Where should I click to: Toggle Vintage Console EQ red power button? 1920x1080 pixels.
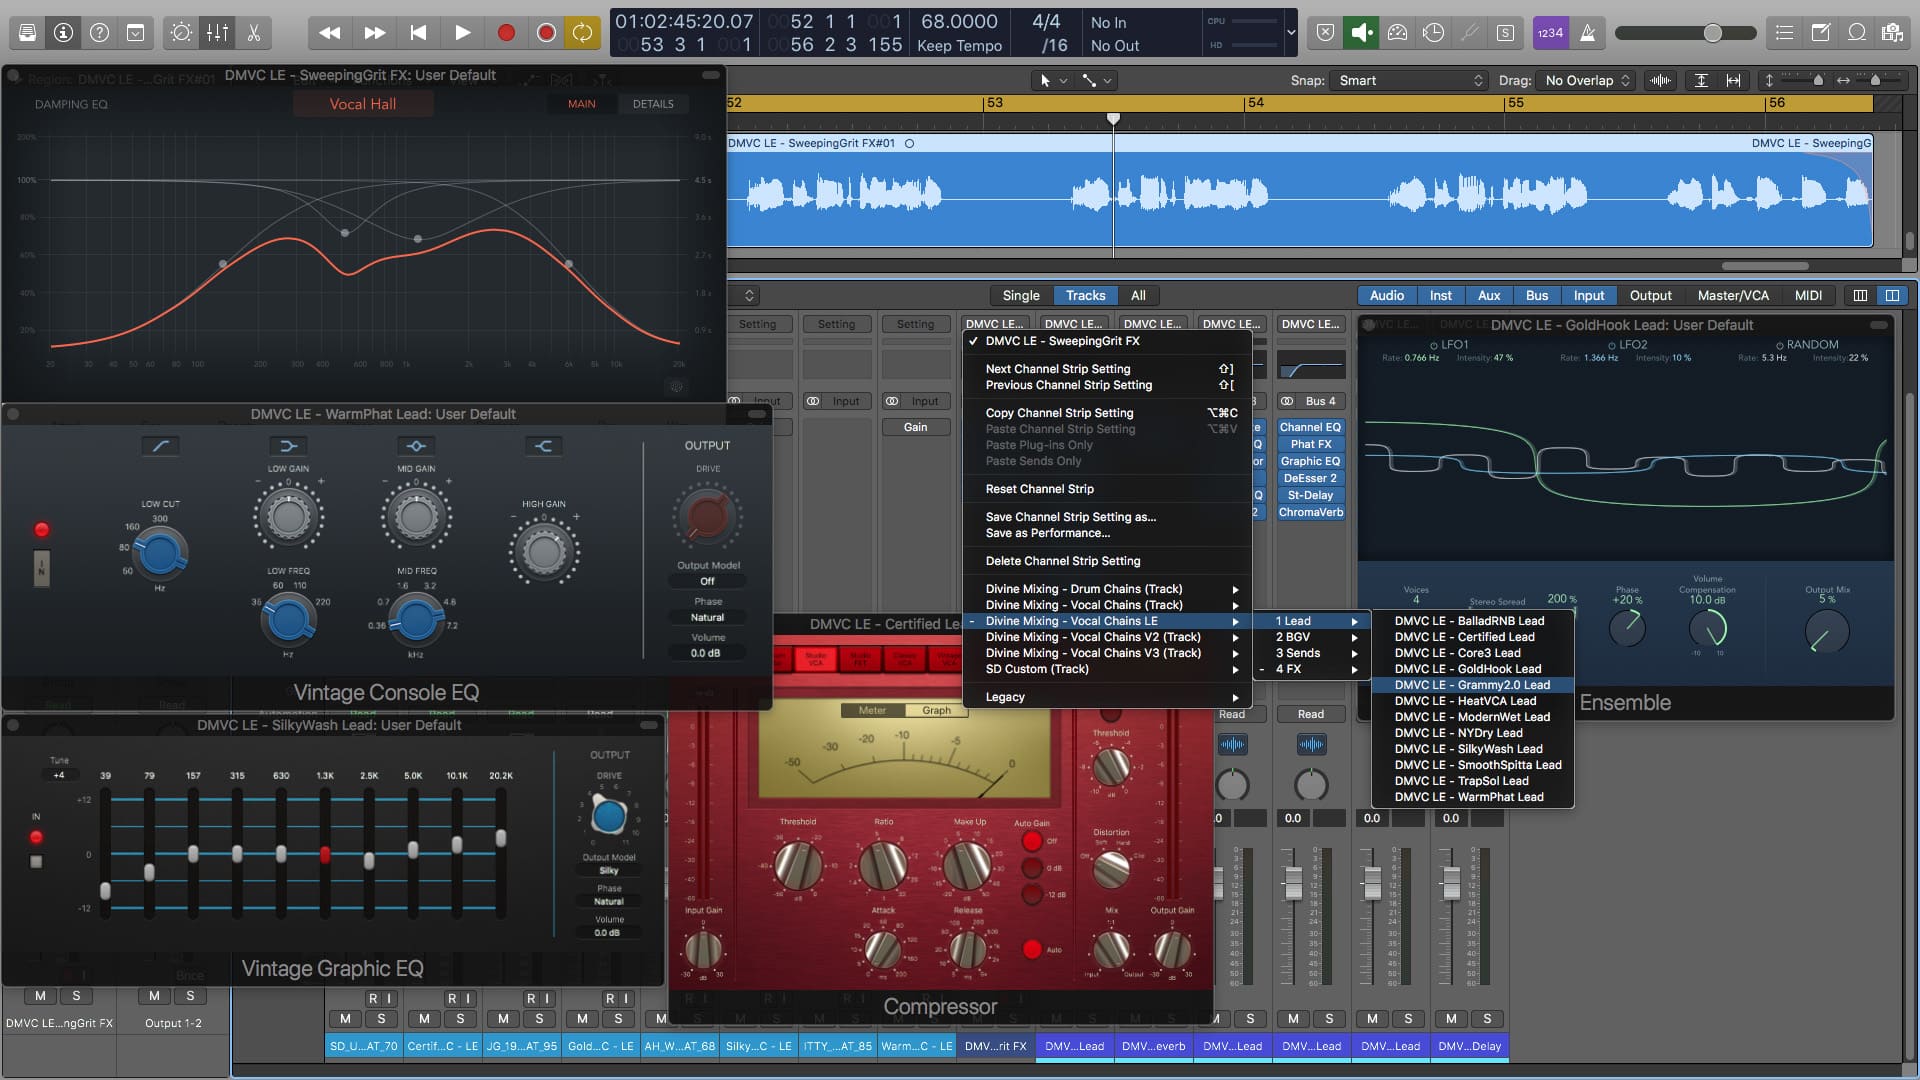click(41, 529)
